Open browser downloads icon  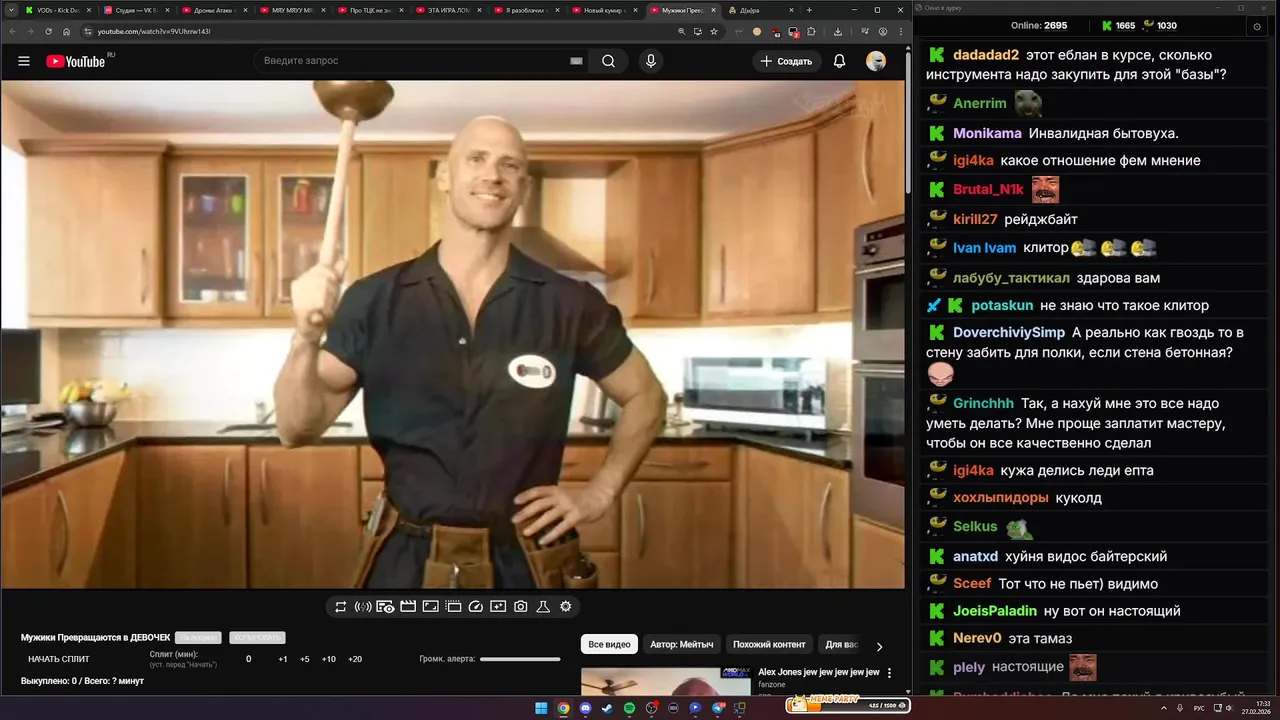(x=838, y=31)
